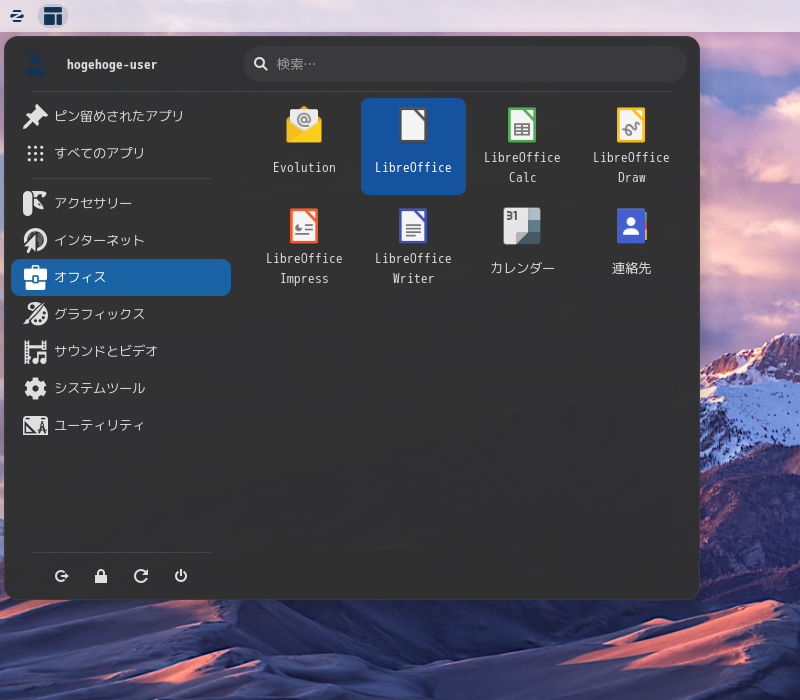Viewport: 800px width, 700px height.
Task: Select the システムツール category
Action: 121,389
